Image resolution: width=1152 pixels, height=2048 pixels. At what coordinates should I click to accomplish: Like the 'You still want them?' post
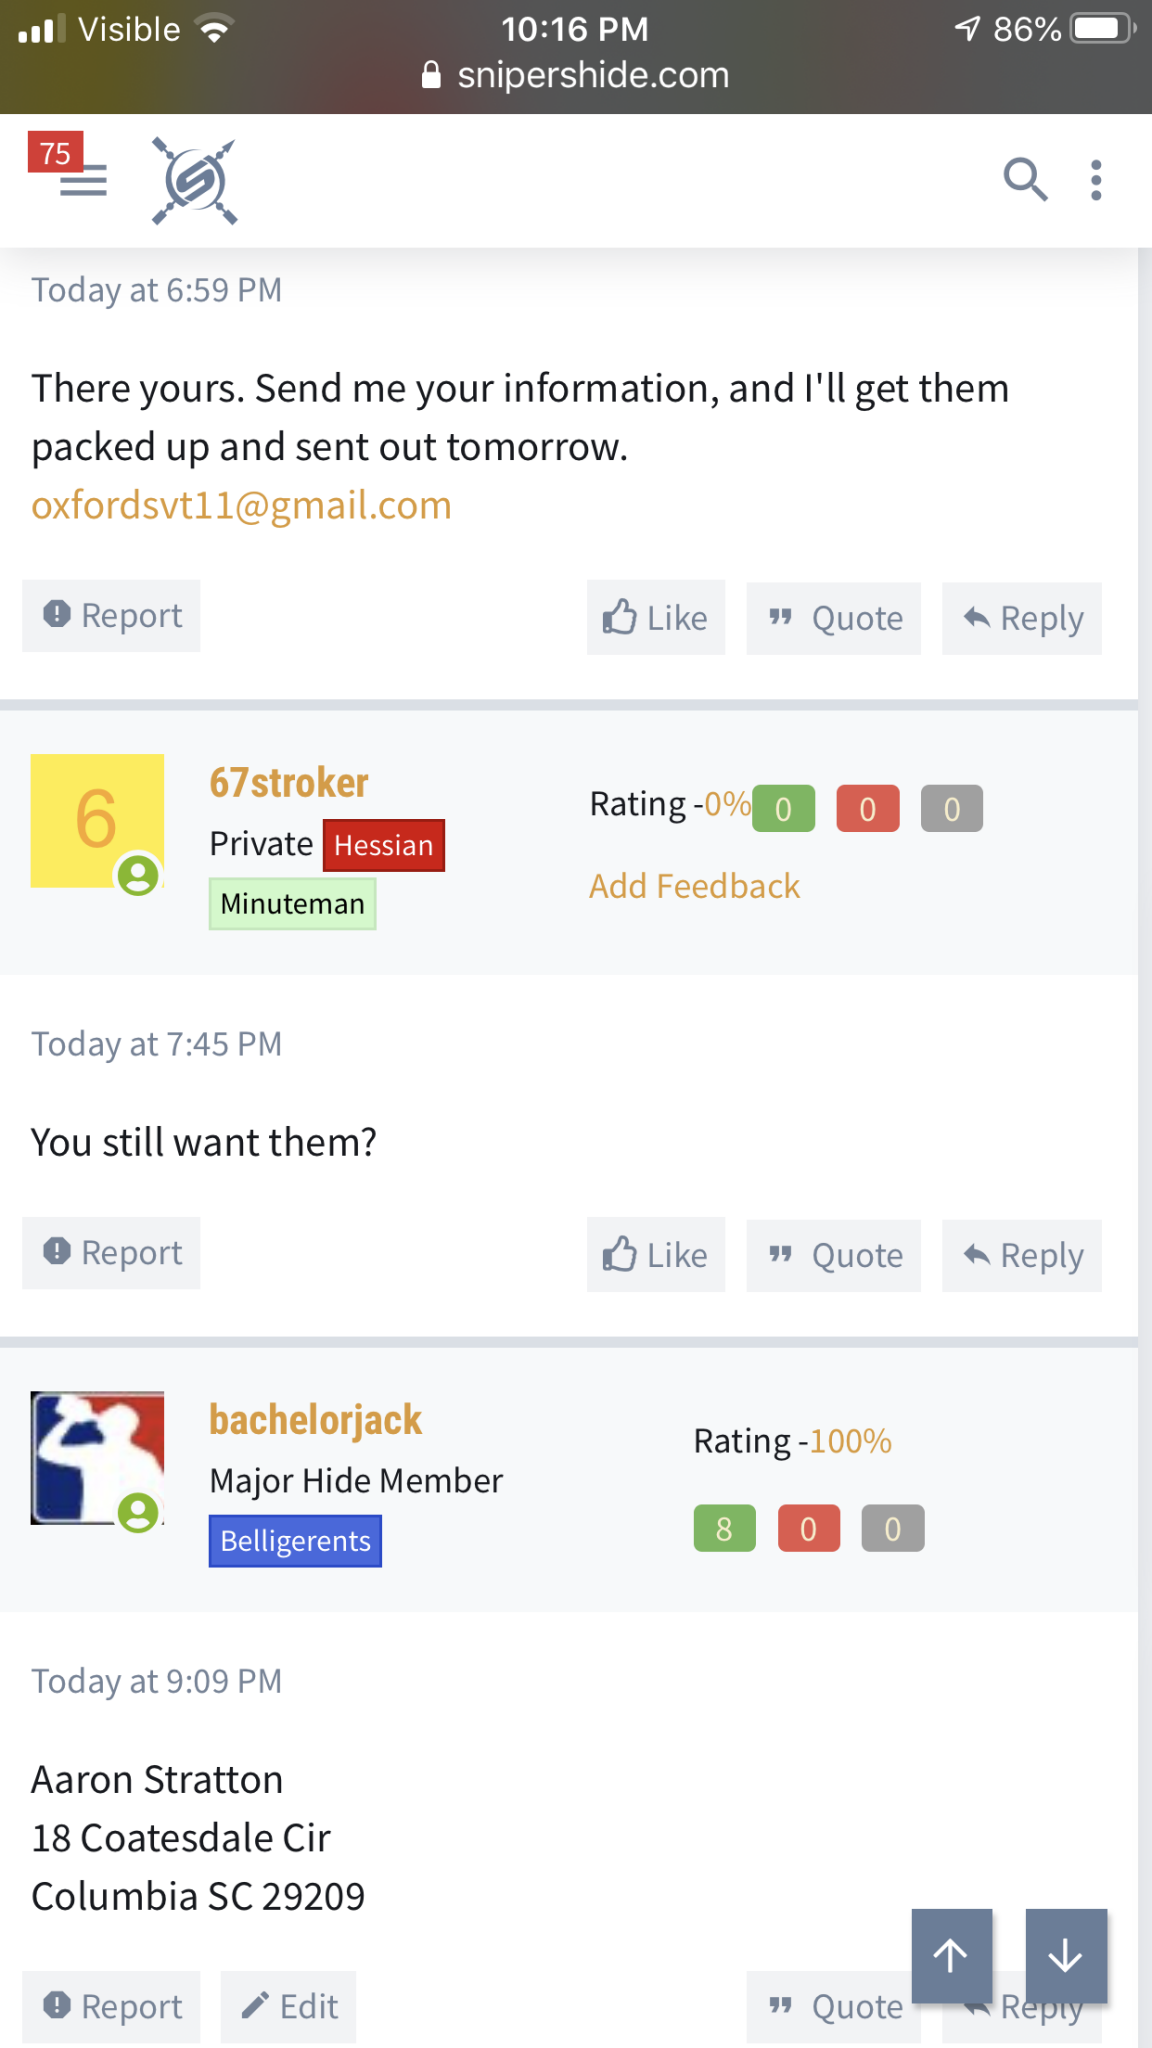656,1255
